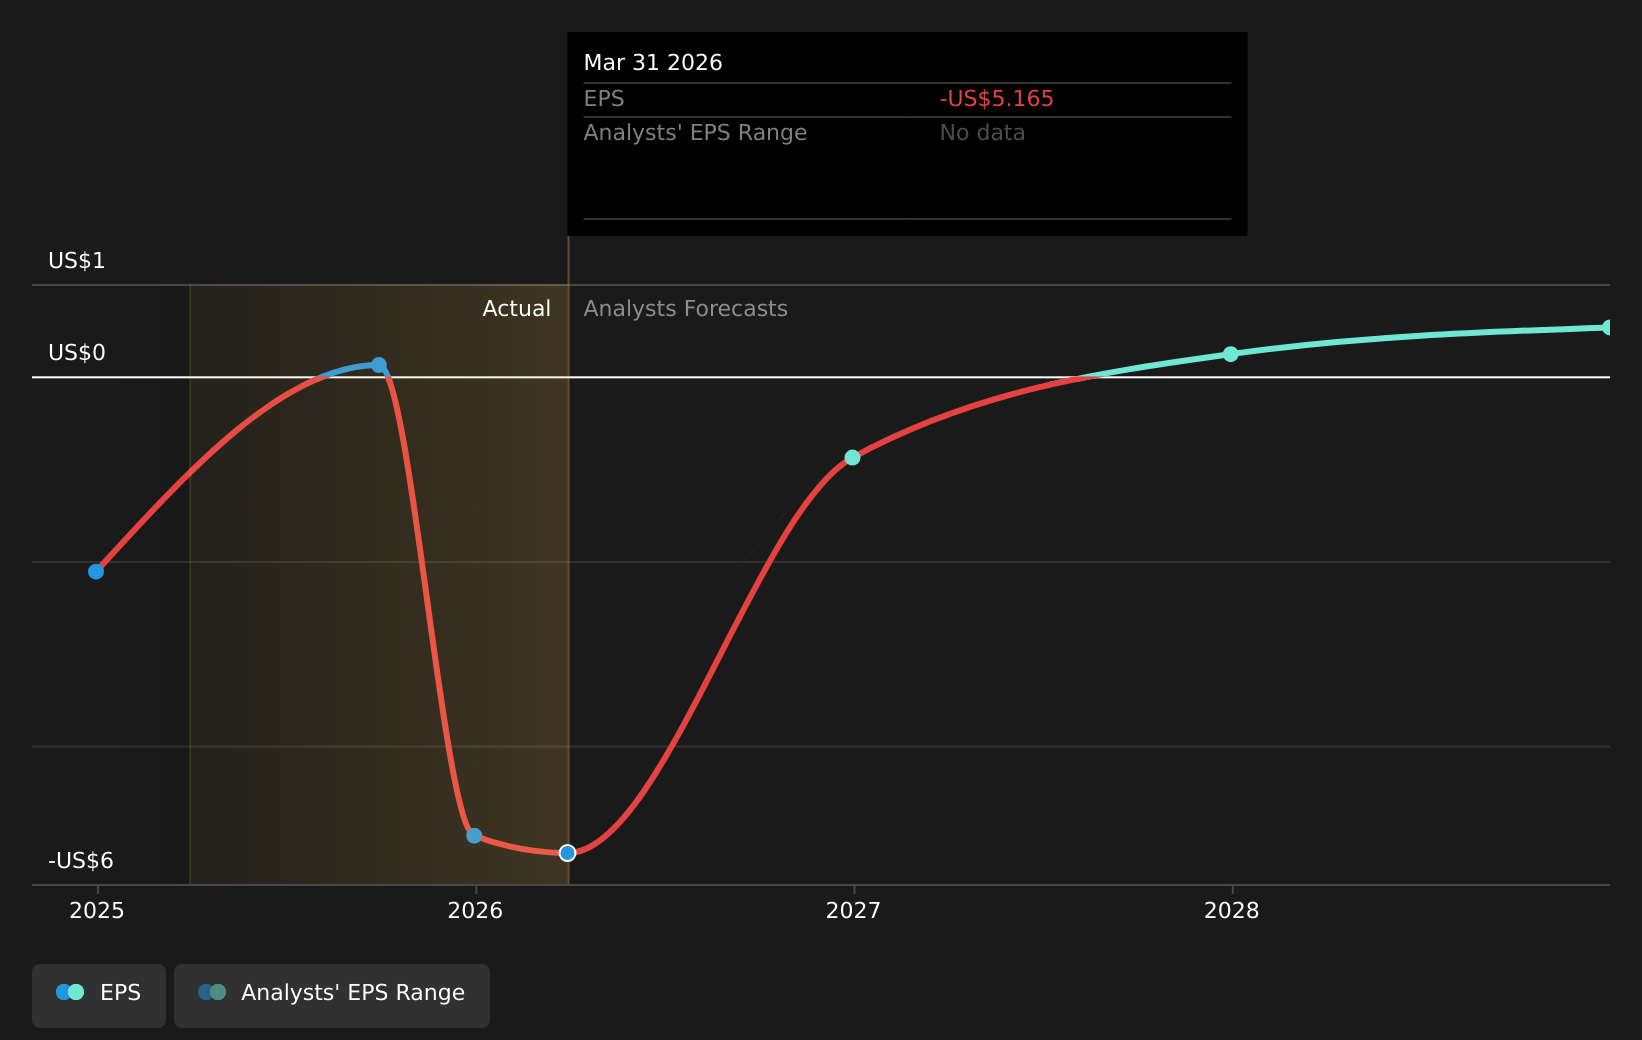
Task: Click the No data value in tooltip
Action: pos(982,133)
